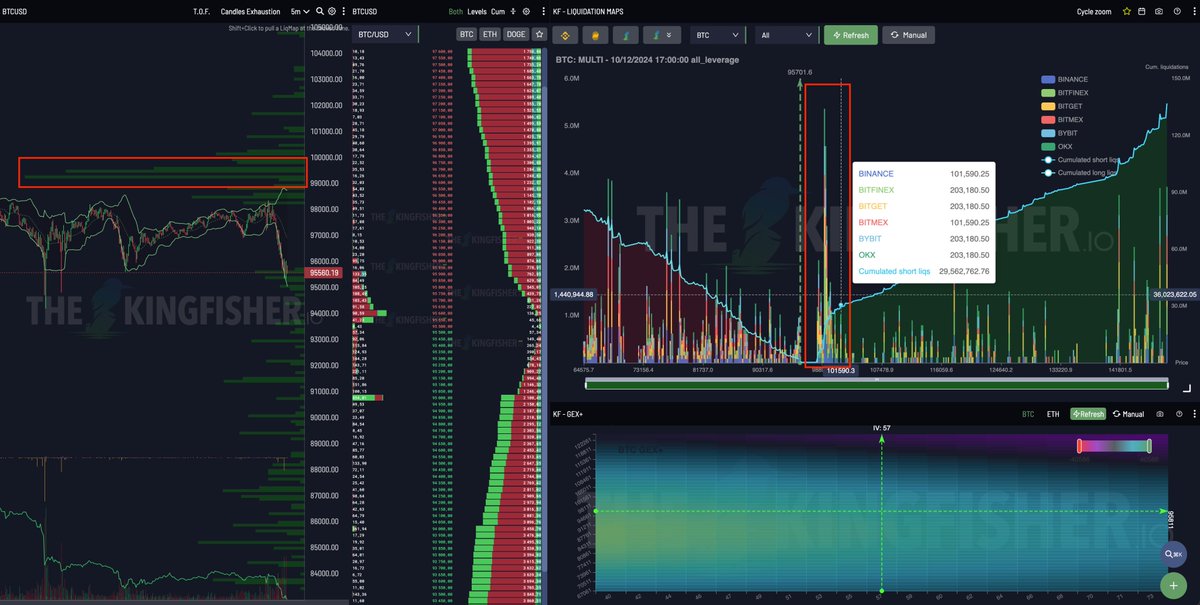This screenshot has height=605, width=1200.
Task: Click the green plus floating button
Action: [1174, 585]
